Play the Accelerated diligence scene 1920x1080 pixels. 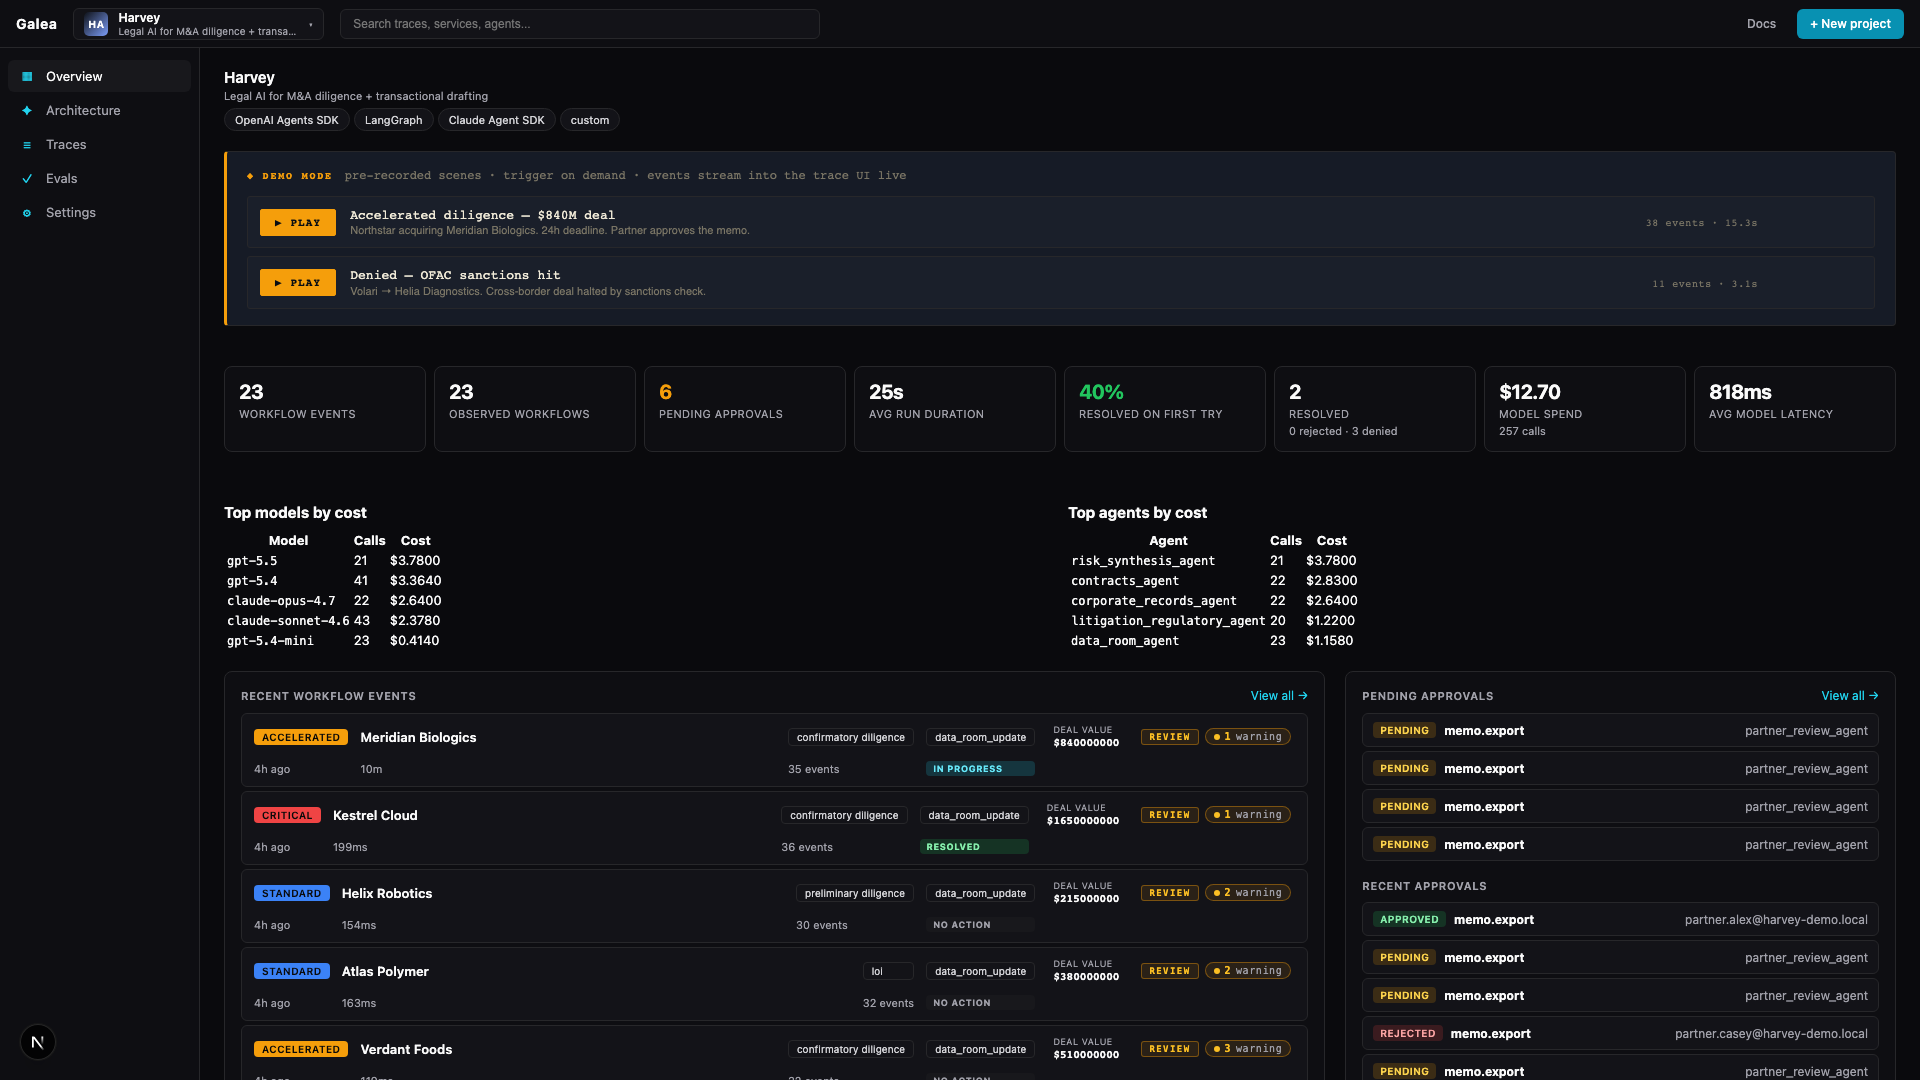(298, 223)
